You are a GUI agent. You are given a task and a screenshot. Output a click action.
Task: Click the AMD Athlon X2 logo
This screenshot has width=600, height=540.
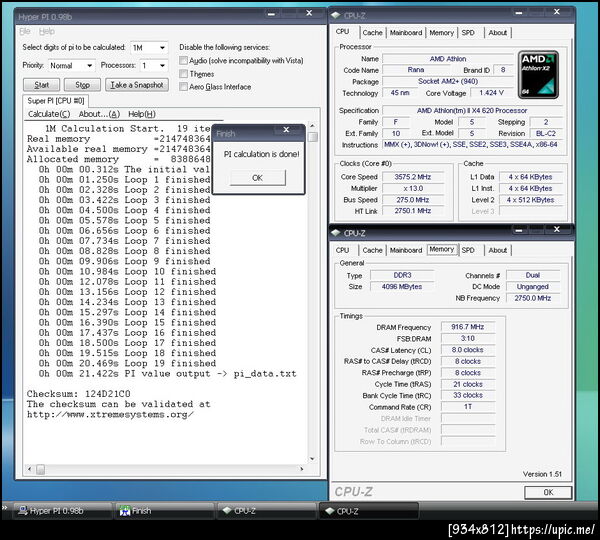538,75
